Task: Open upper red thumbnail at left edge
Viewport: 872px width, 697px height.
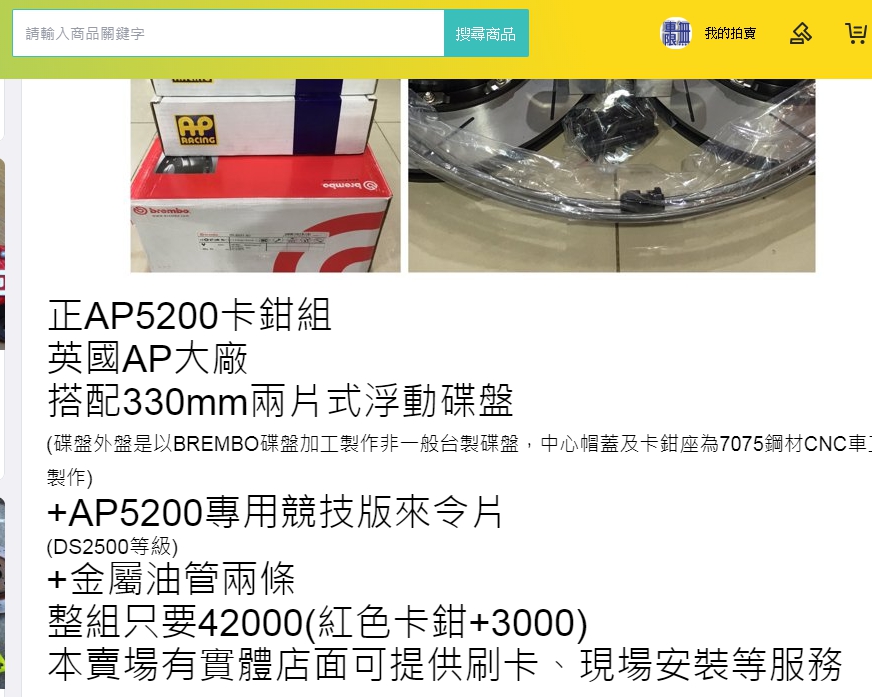Action: coord(2,254)
